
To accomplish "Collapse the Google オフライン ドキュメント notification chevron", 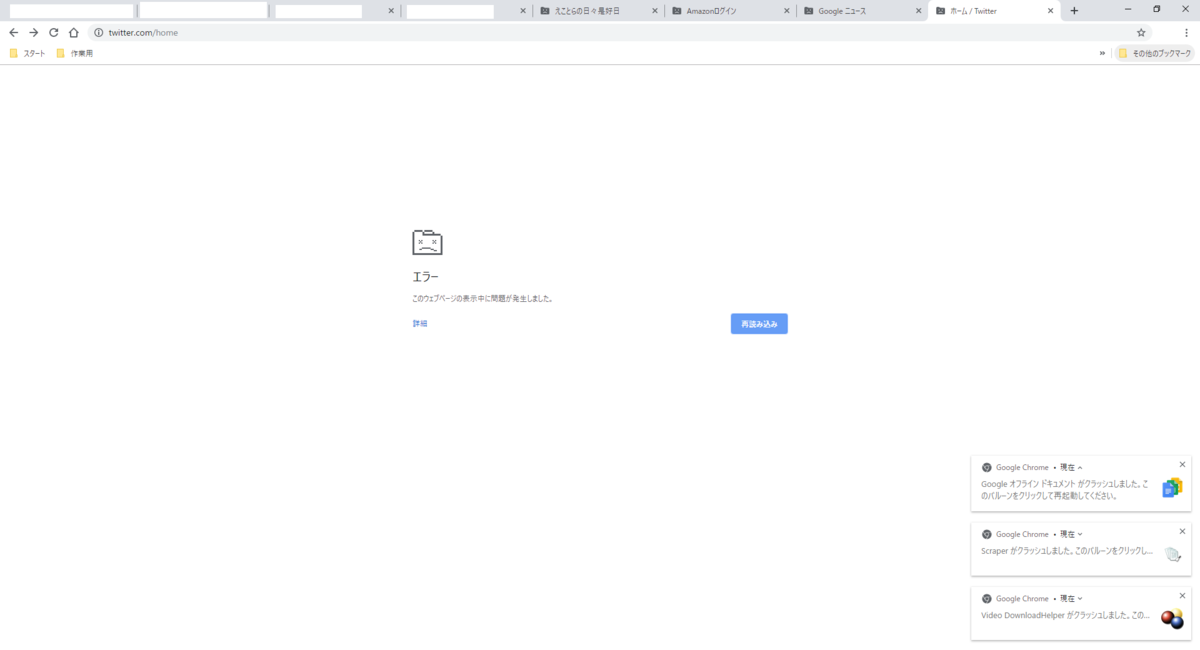I will click(x=1080, y=467).
